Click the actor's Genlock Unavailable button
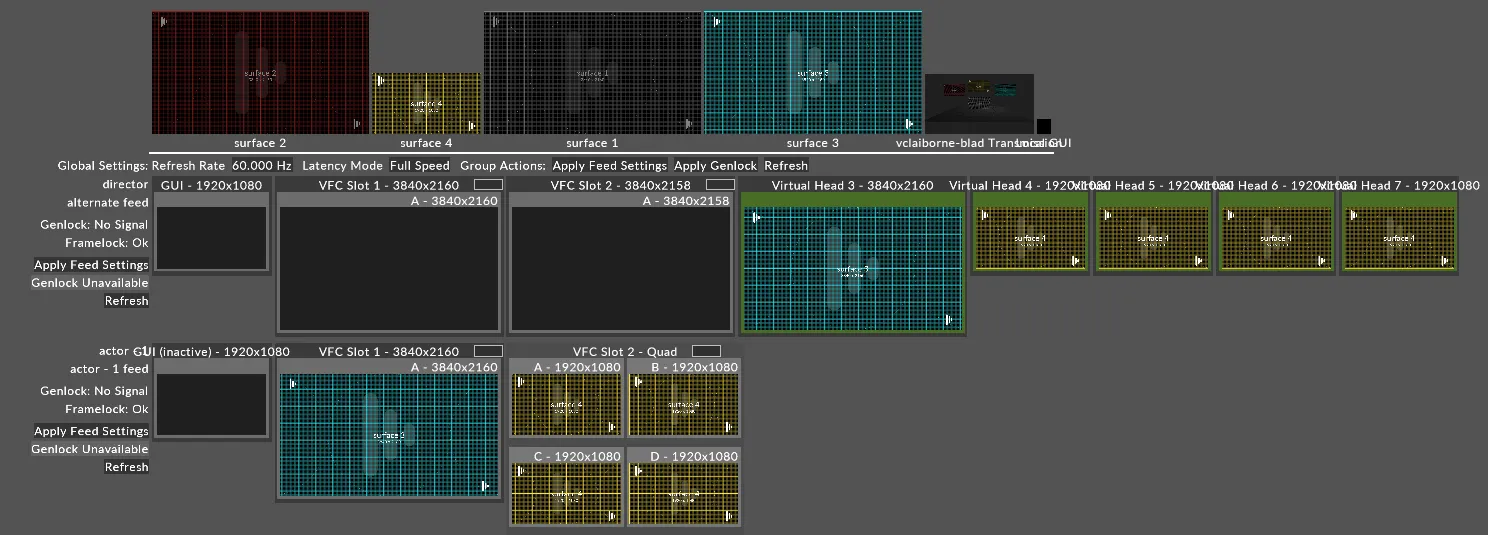This screenshot has height=535, width=1488. tap(90, 449)
